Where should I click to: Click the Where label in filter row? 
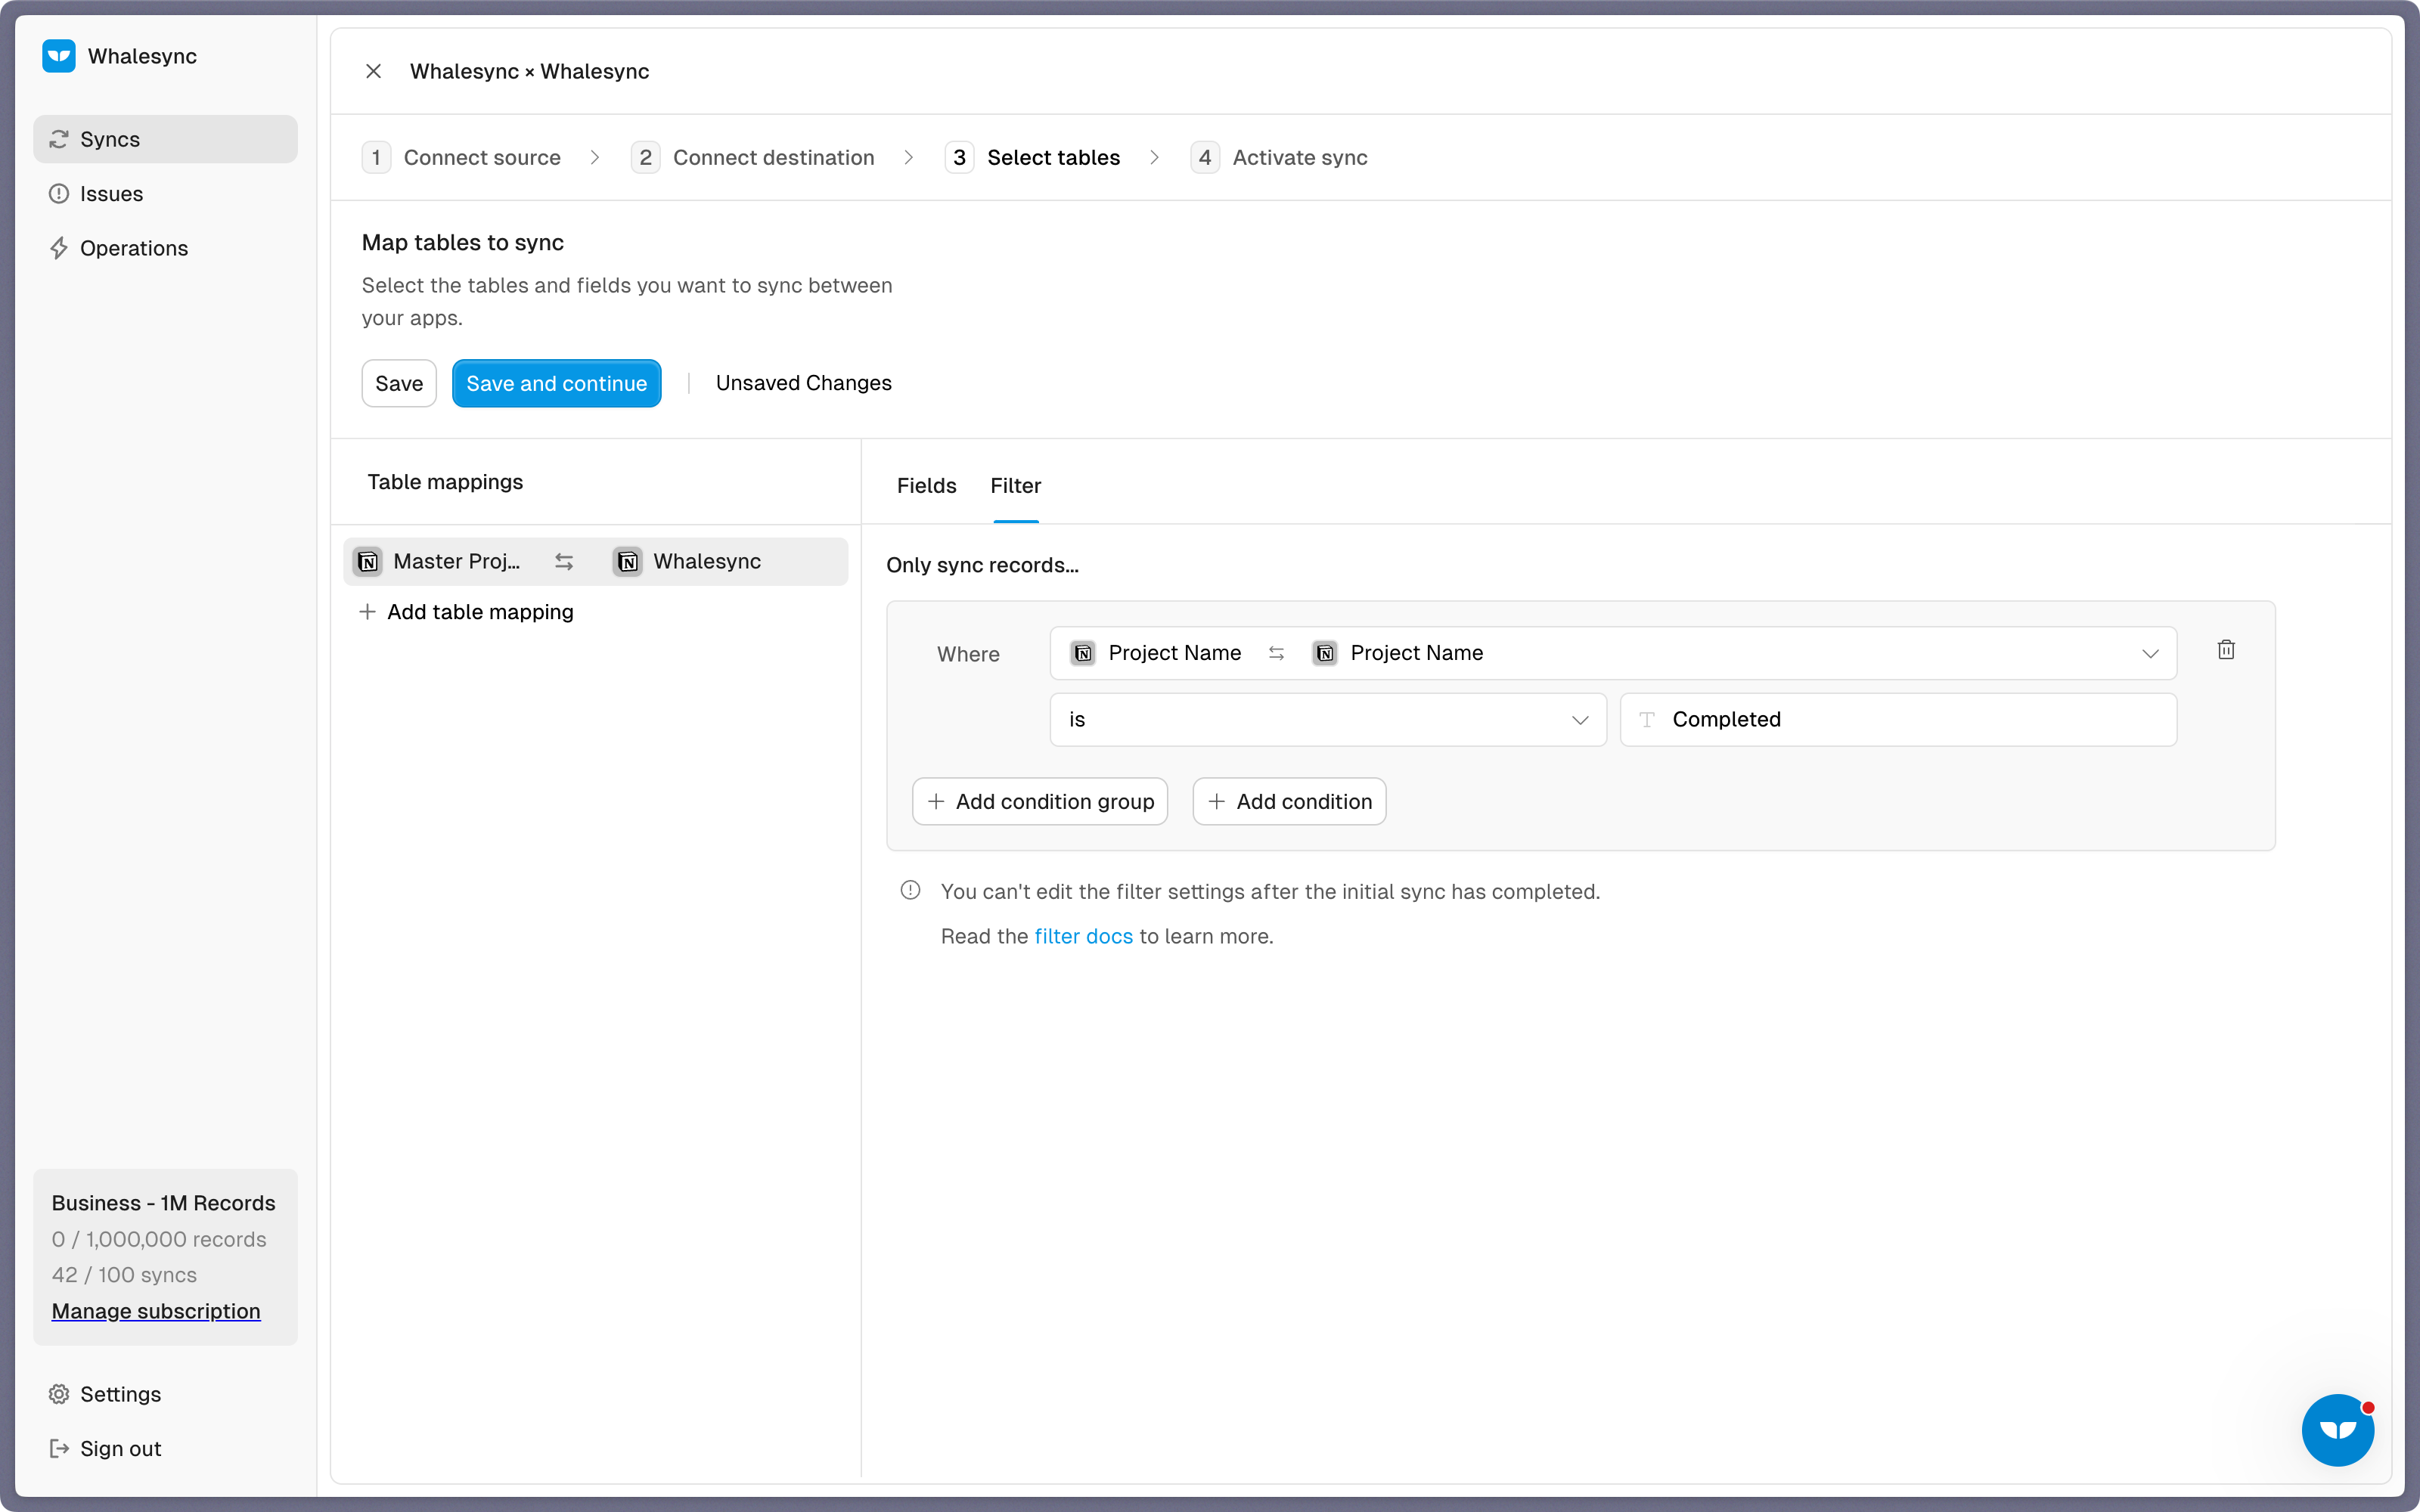968,655
